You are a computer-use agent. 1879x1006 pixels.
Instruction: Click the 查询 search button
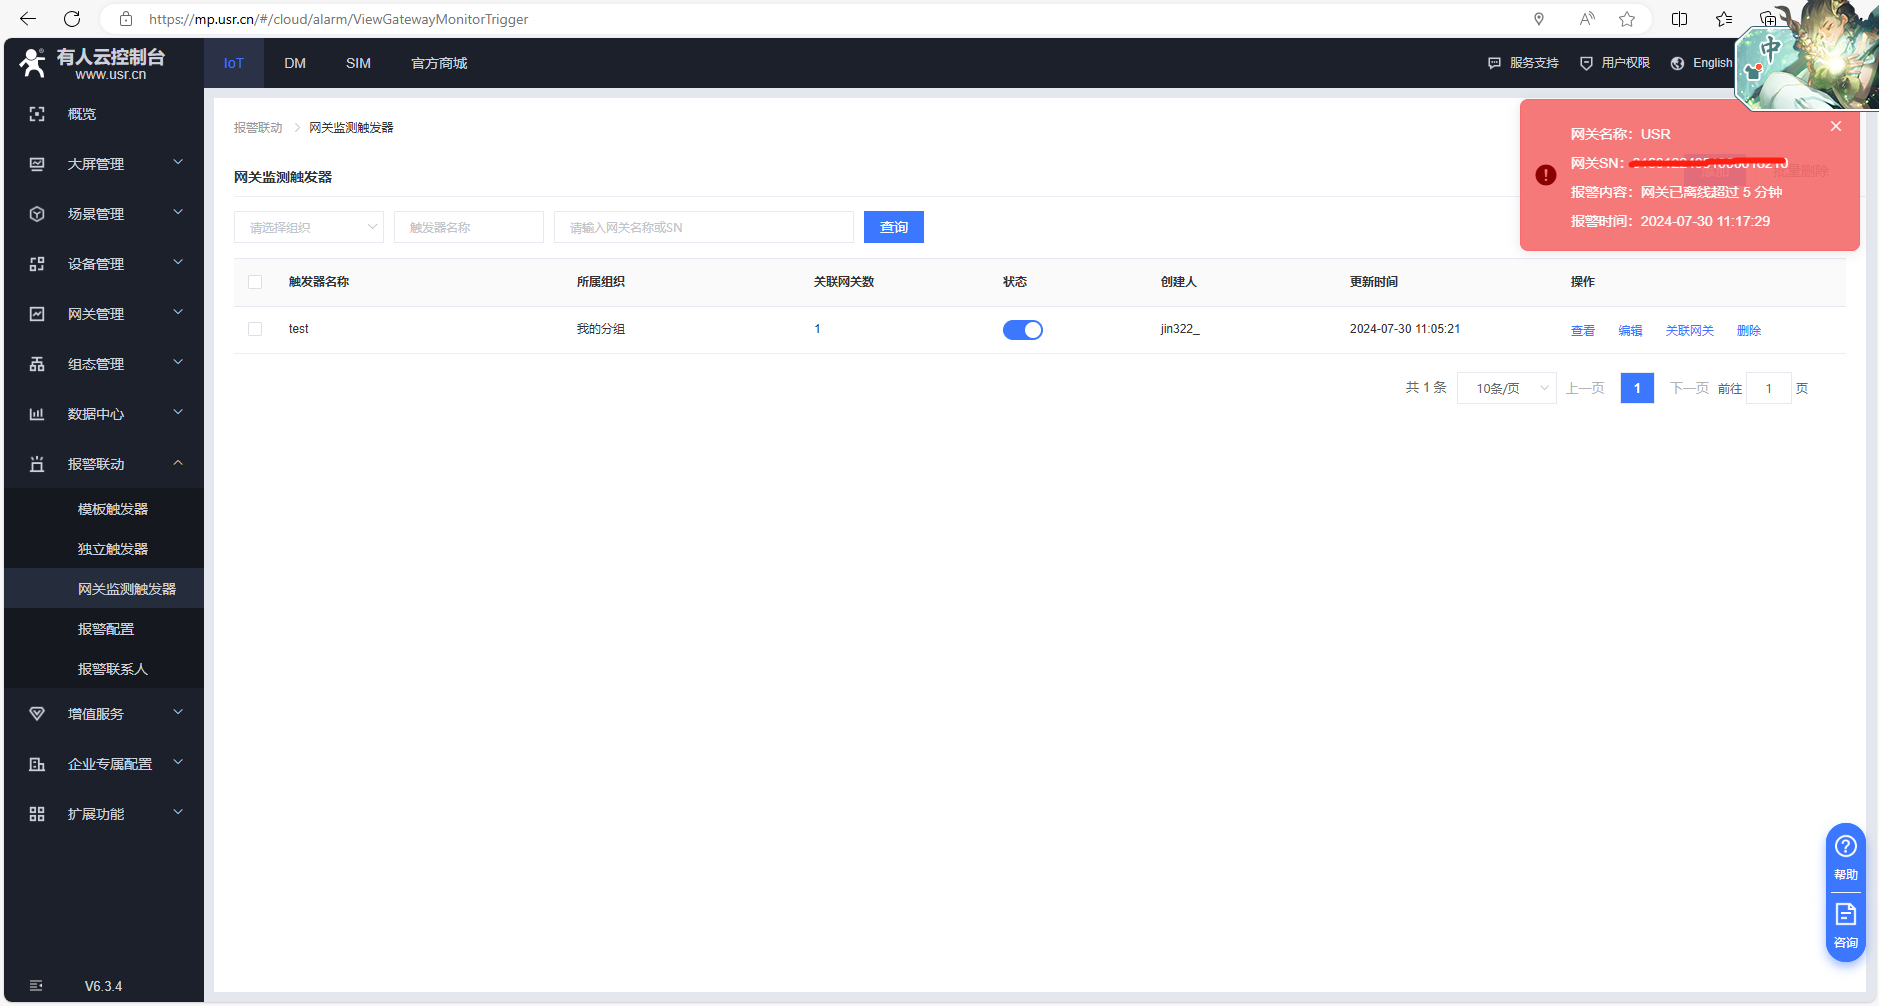(x=893, y=227)
